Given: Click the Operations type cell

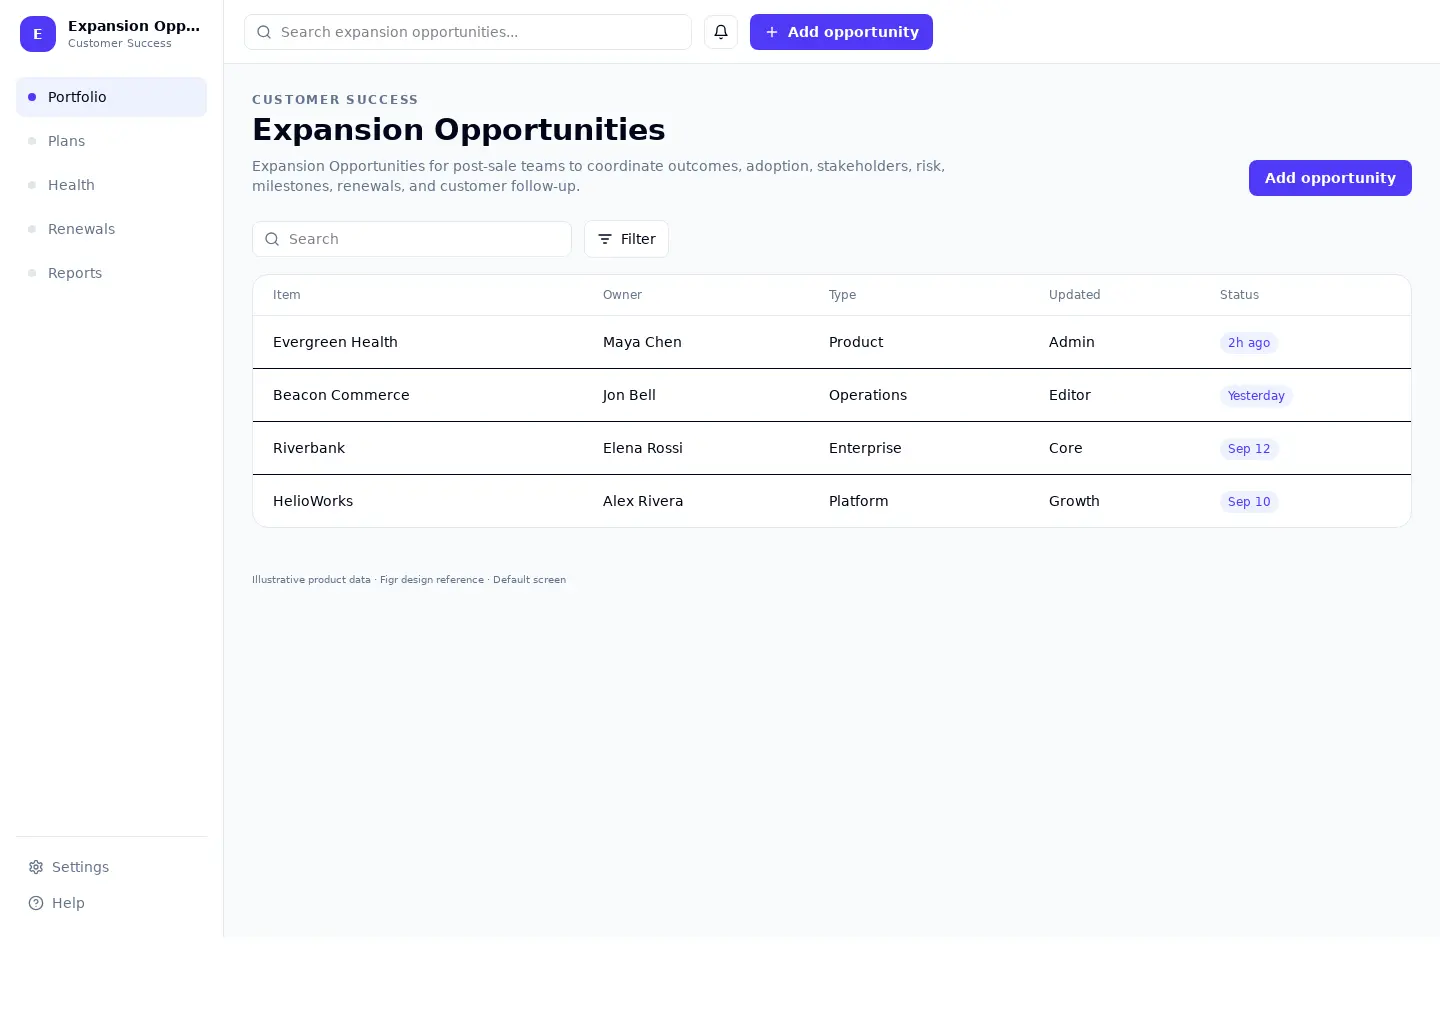Looking at the screenshot, I should click(868, 395).
